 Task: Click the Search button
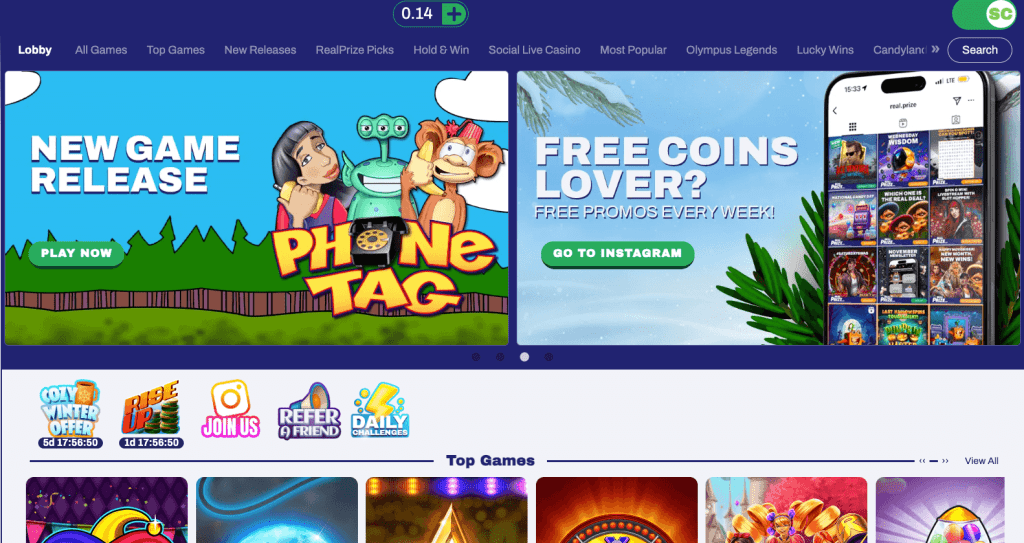coord(980,50)
